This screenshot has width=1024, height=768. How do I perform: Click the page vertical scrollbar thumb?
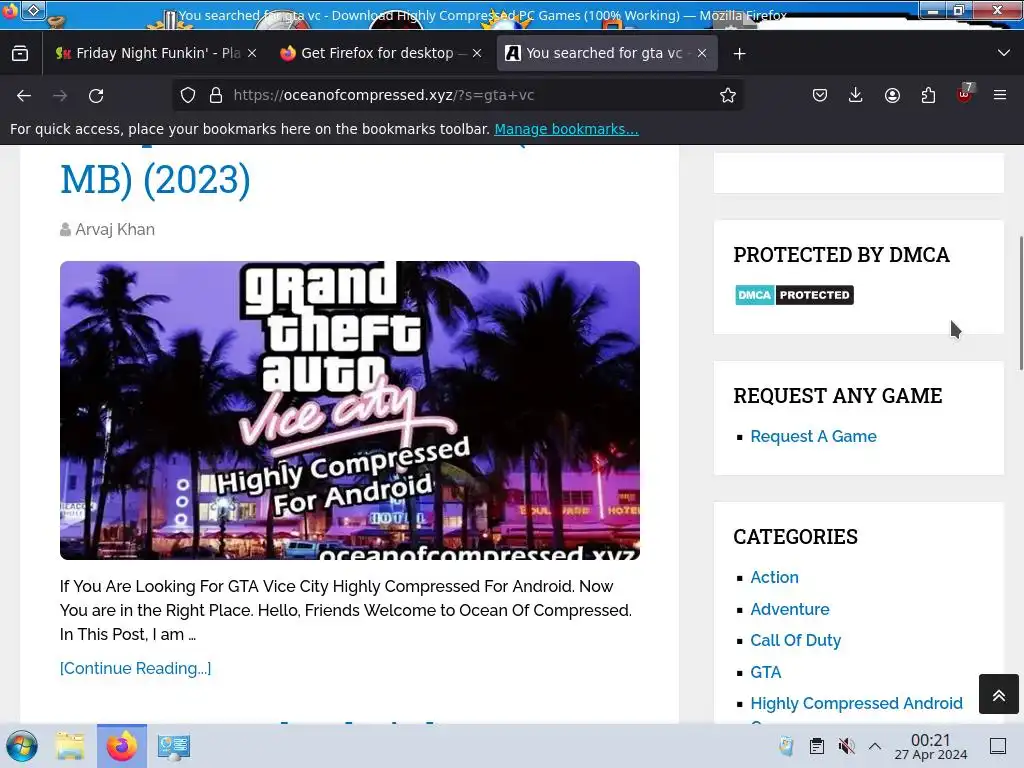click(x=1020, y=304)
